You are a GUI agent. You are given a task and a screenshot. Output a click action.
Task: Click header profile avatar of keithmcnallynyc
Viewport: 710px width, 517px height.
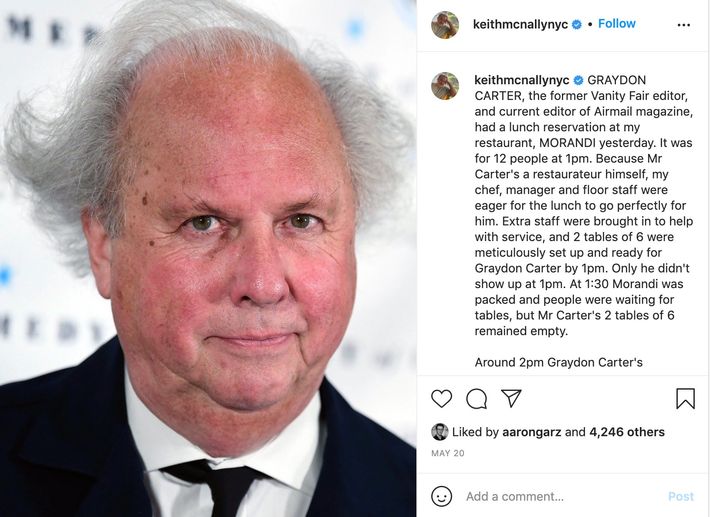445,25
